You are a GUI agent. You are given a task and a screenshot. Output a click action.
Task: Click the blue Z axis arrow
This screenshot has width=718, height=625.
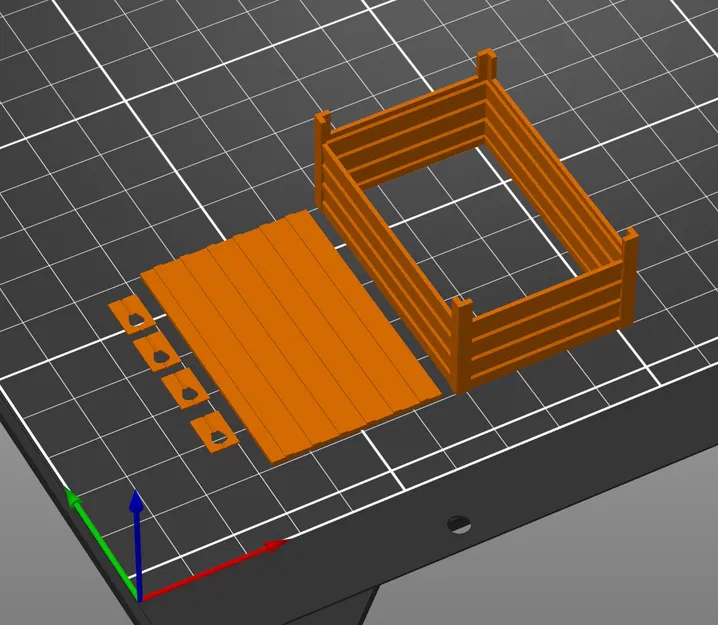coord(137,545)
